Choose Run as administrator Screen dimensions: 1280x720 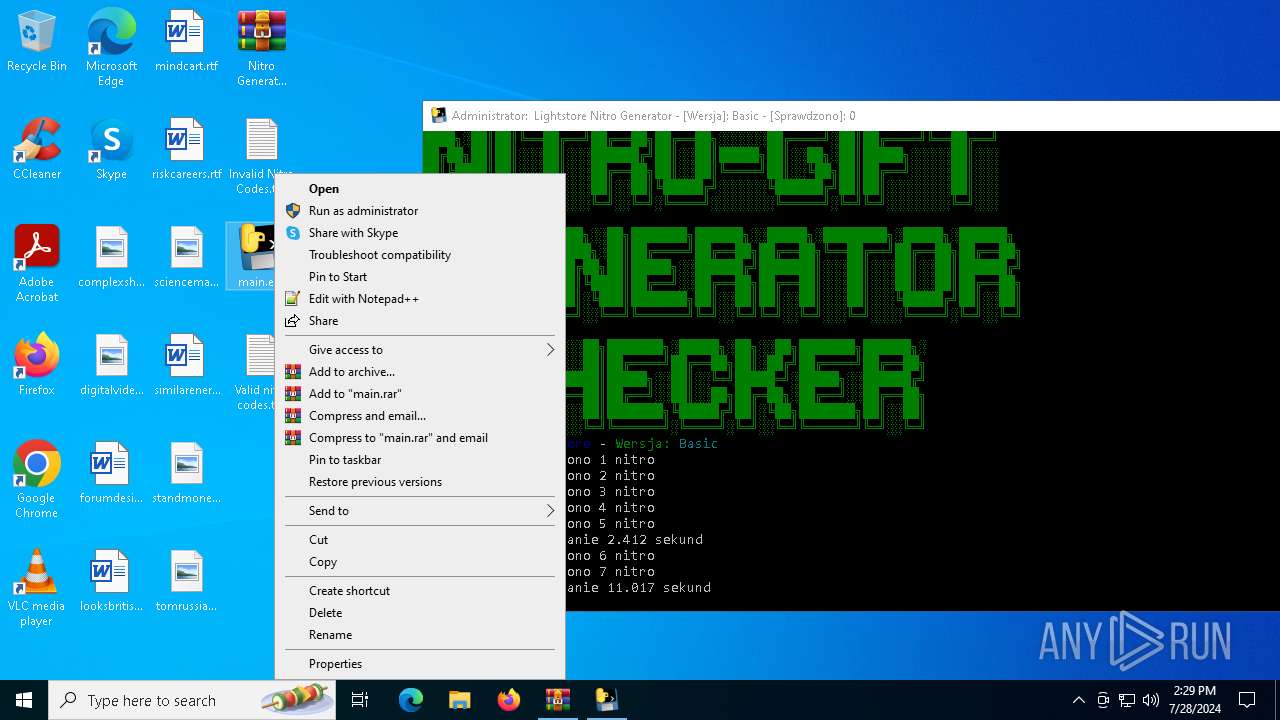(x=420, y=211)
